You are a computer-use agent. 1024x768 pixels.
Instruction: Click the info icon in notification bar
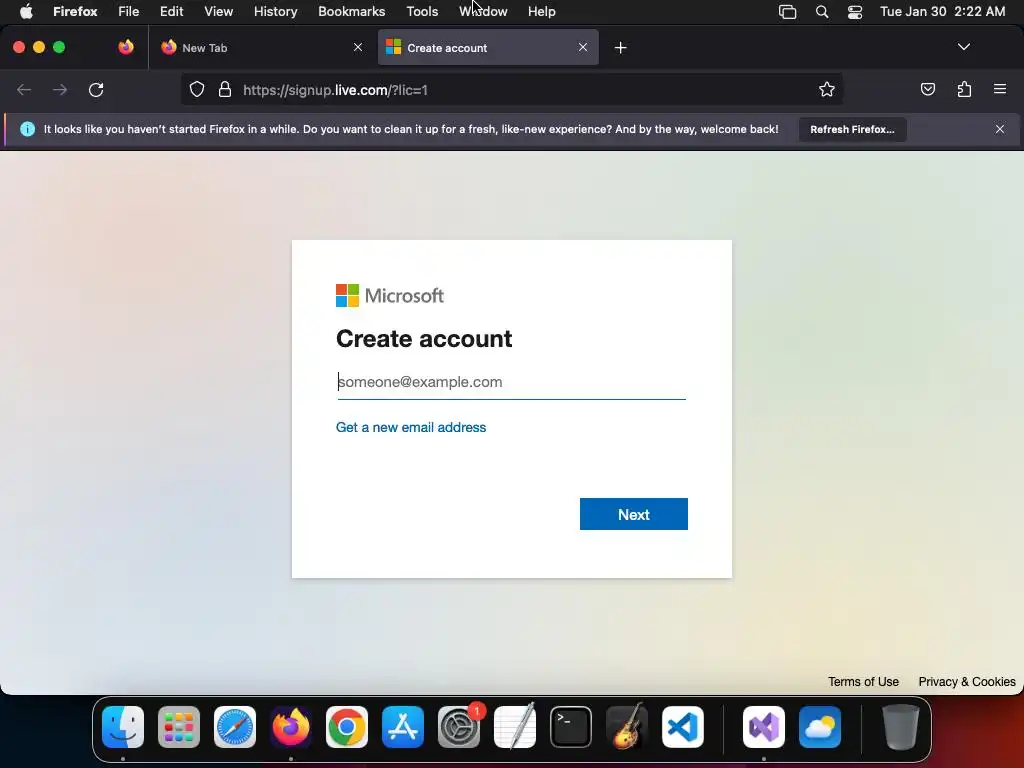[27, 129]
